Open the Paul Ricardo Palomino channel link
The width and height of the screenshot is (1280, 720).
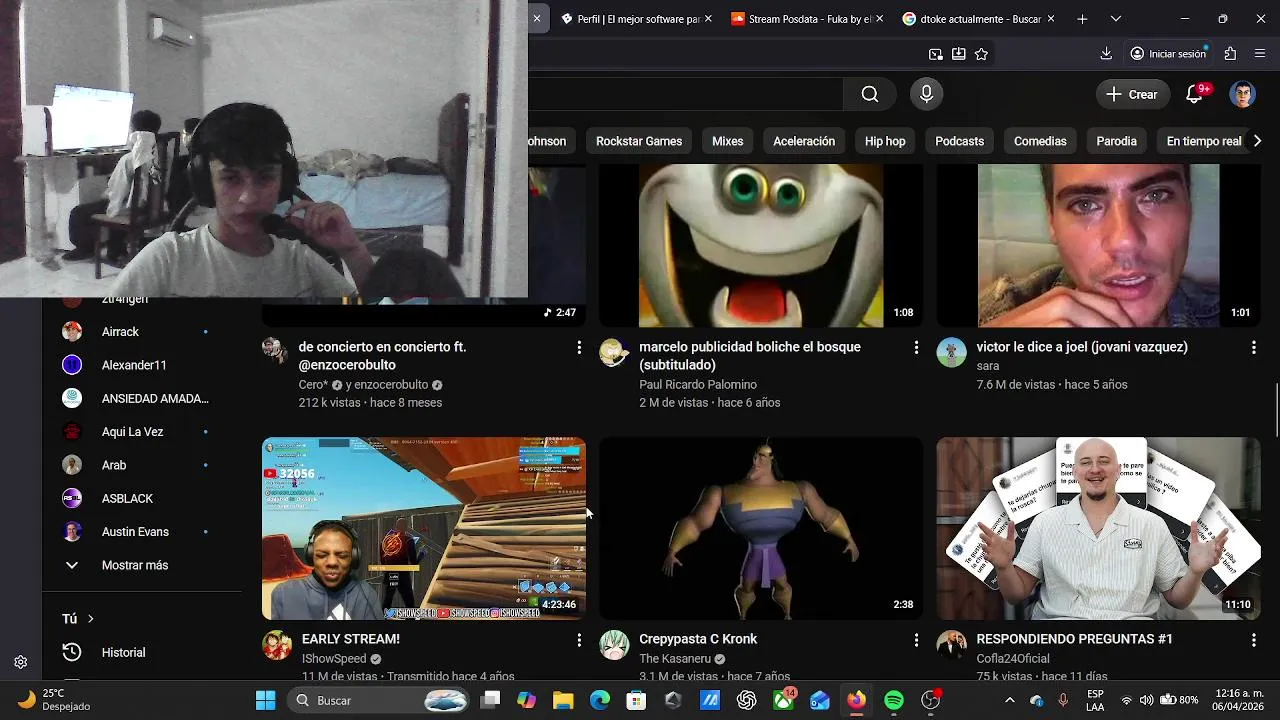click(x=698, y=385)
